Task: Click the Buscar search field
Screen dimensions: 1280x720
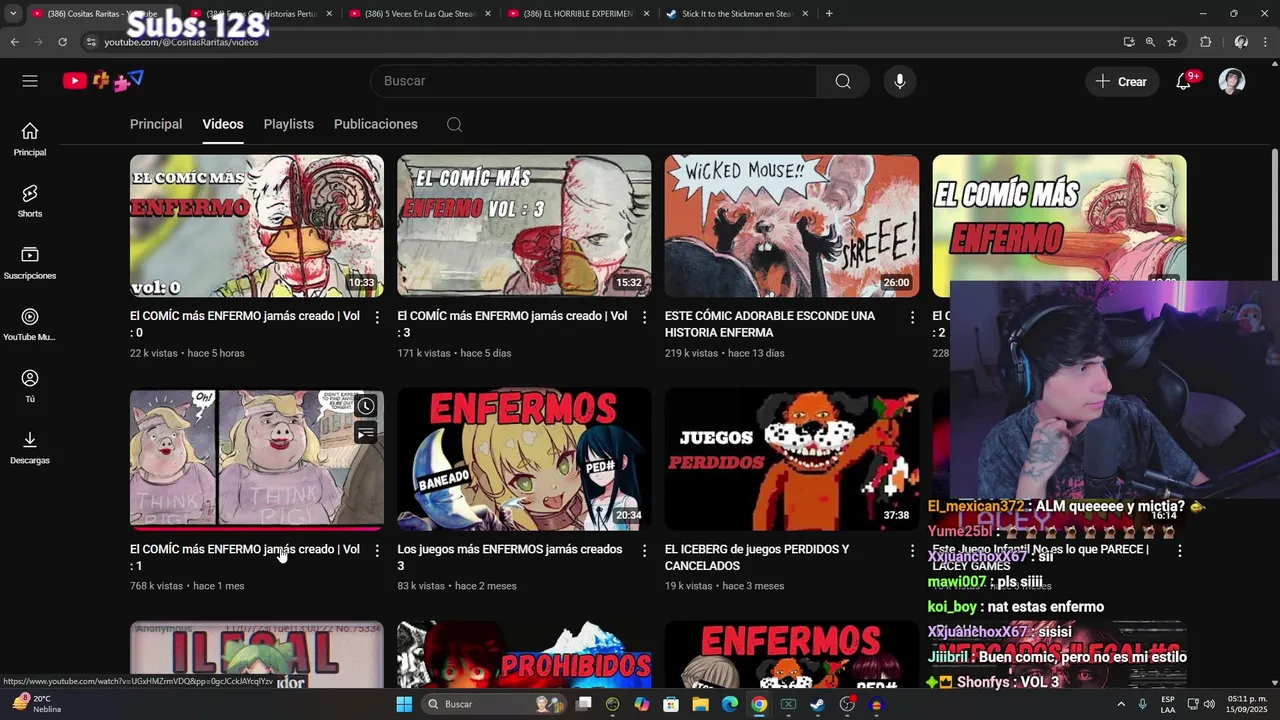Action: click(x=593, y=81)
